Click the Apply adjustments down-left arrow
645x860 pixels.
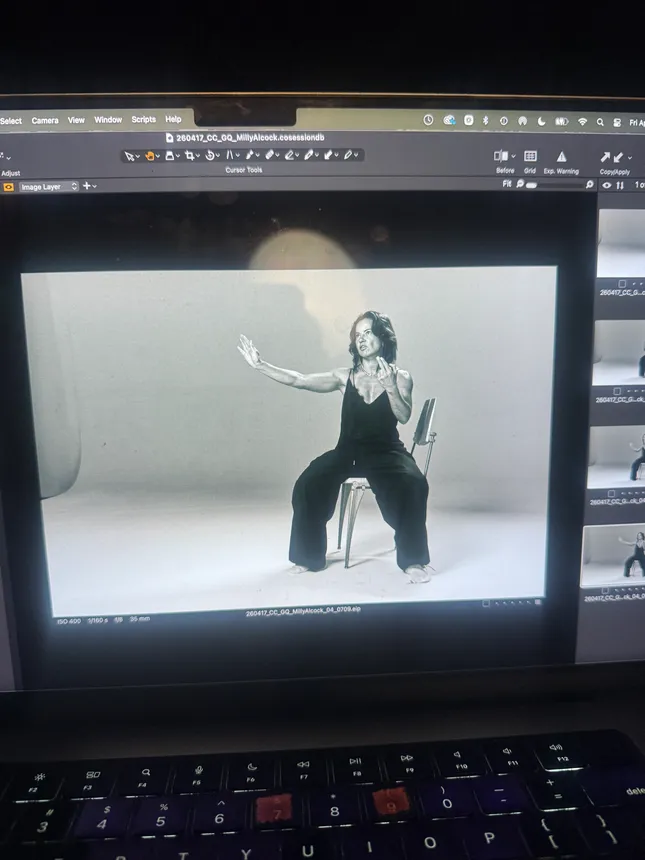618,157
